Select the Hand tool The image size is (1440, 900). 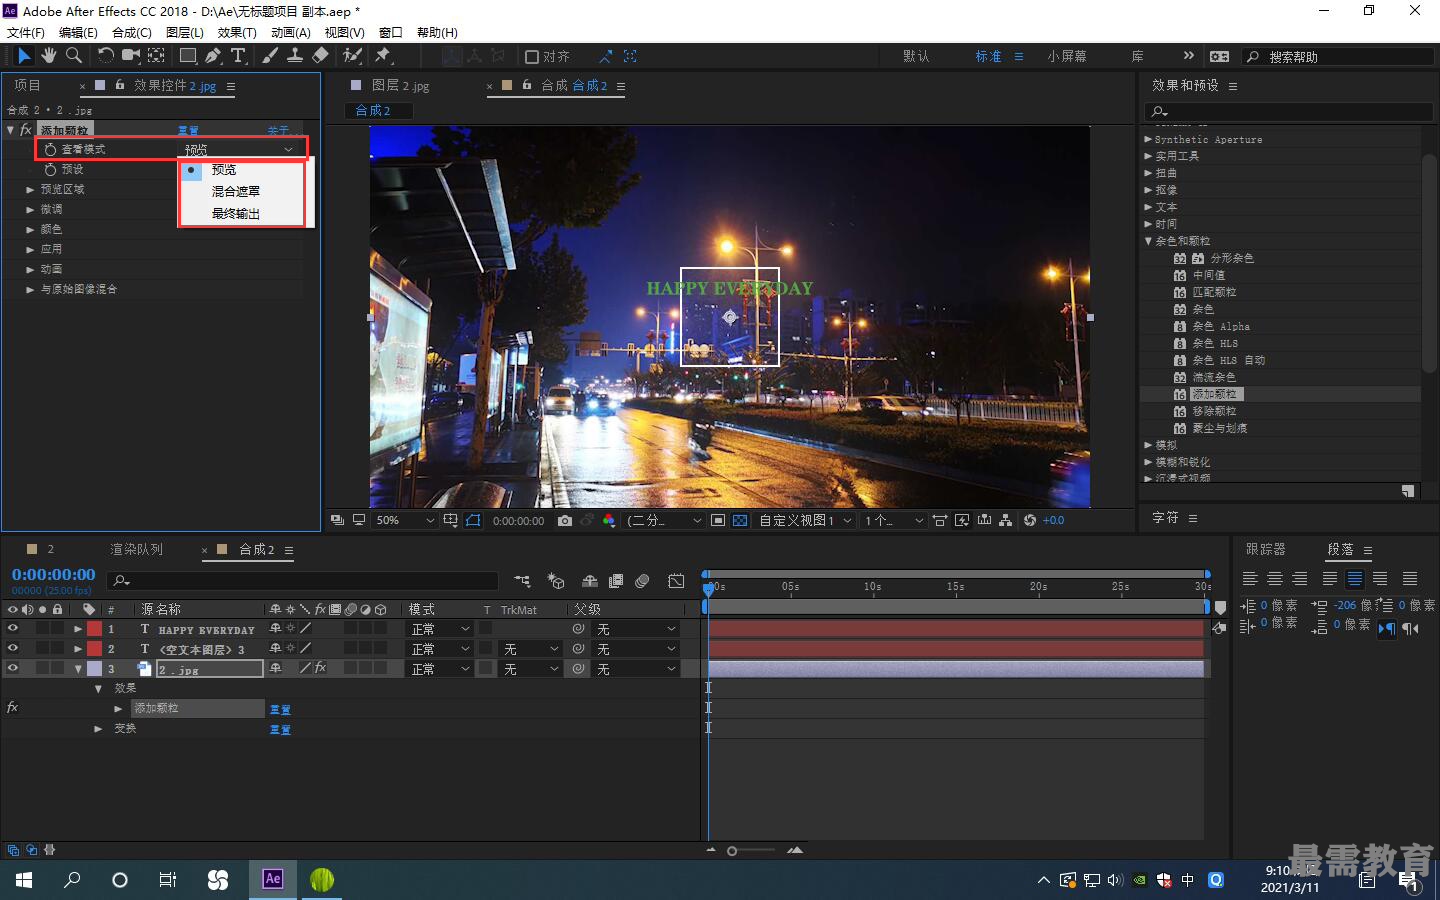pyautogui.click(x=49, y=56)
